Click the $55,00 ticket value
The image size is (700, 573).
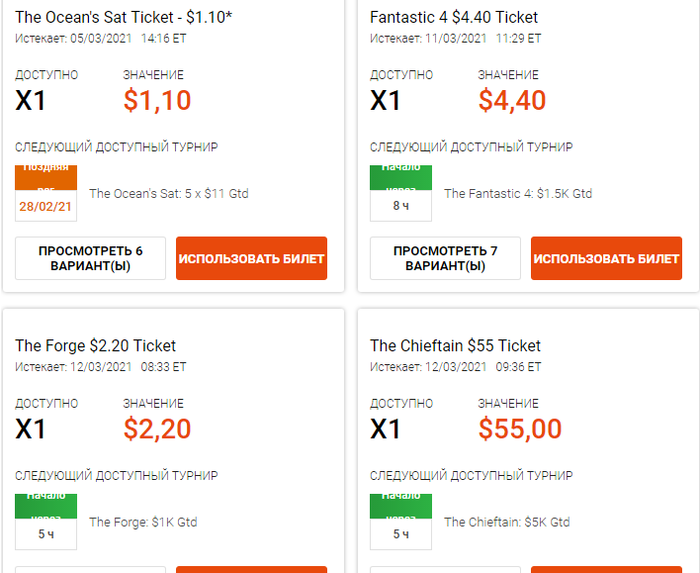click(520, 429)
